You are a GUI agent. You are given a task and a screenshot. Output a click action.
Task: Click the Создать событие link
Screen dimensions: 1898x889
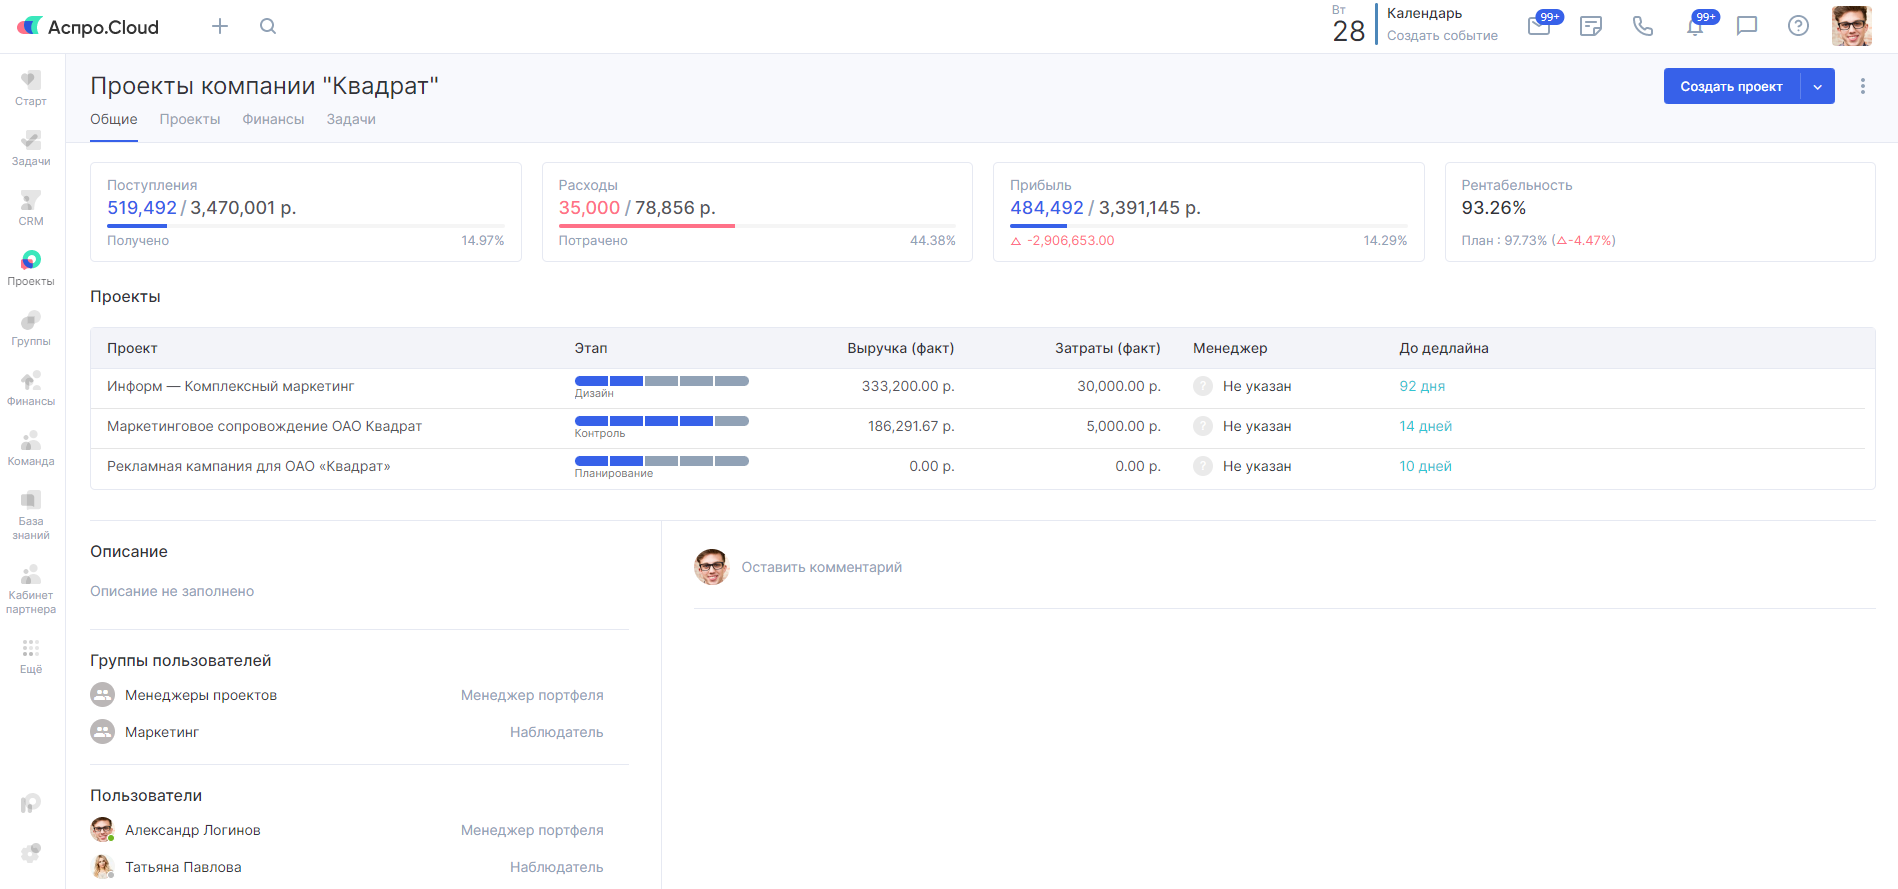coord(1442,36)
